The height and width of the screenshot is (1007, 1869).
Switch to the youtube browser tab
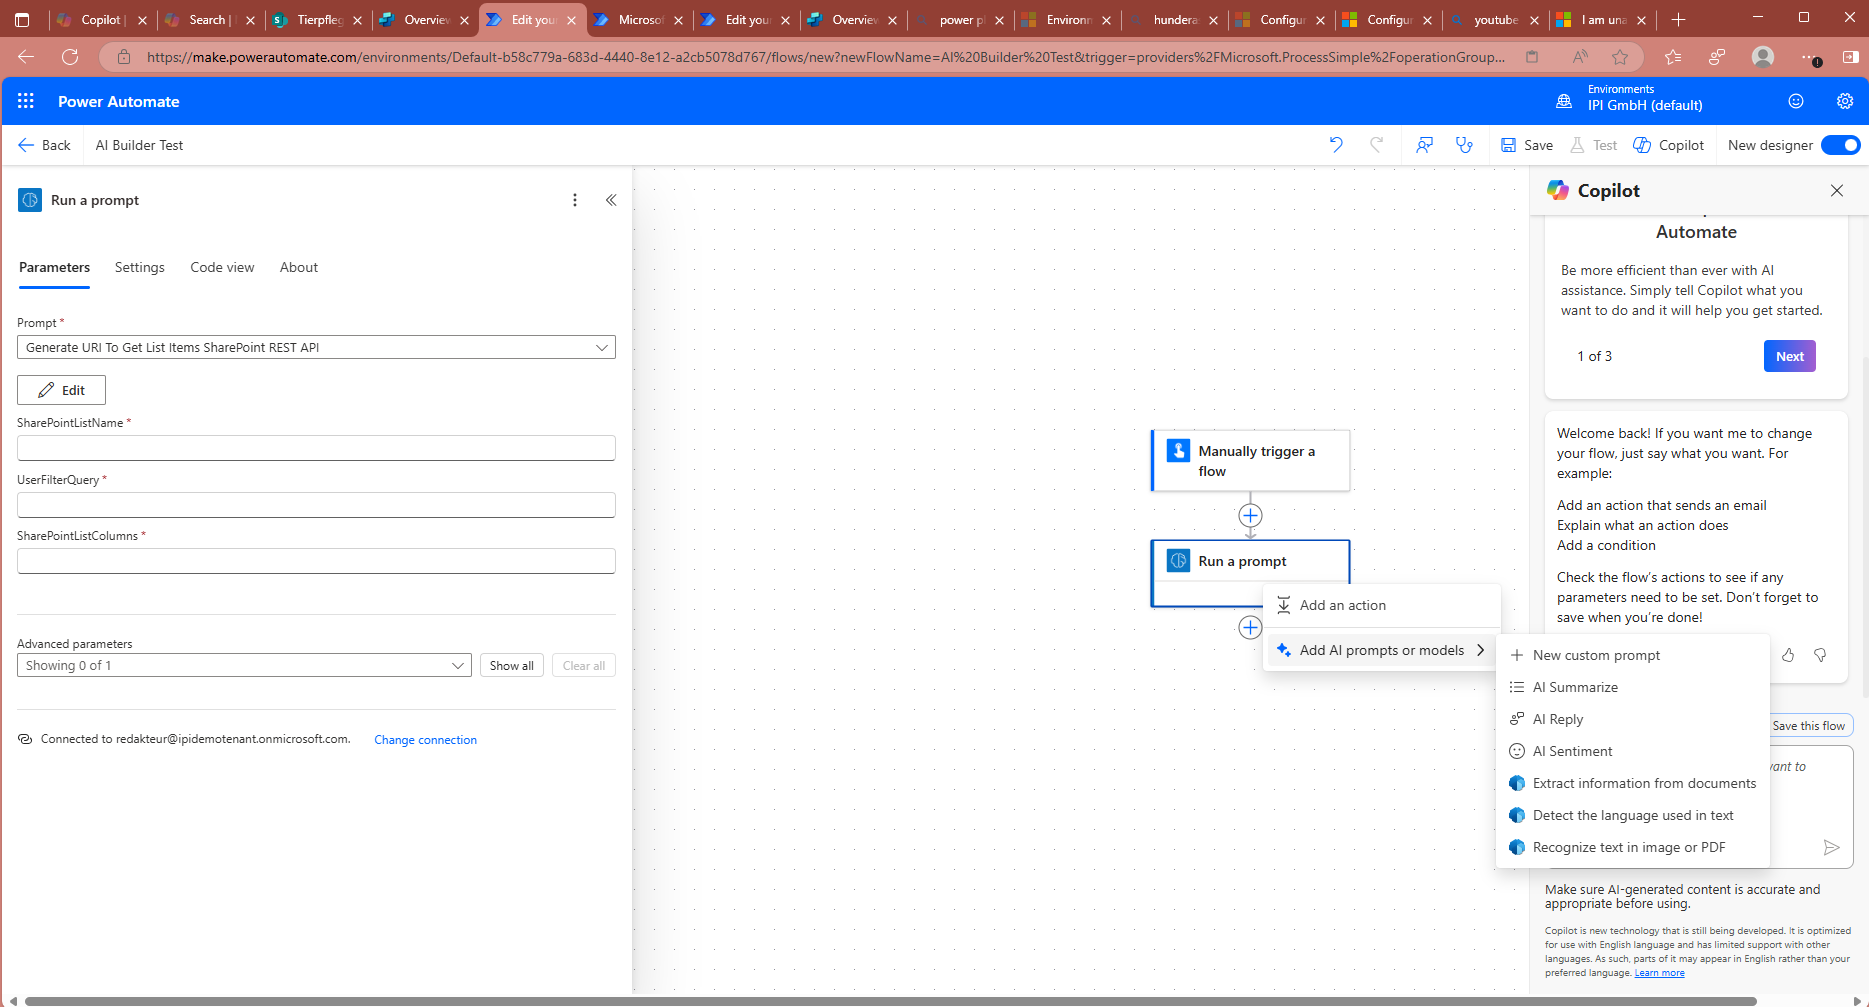(x=1496, y=19)
